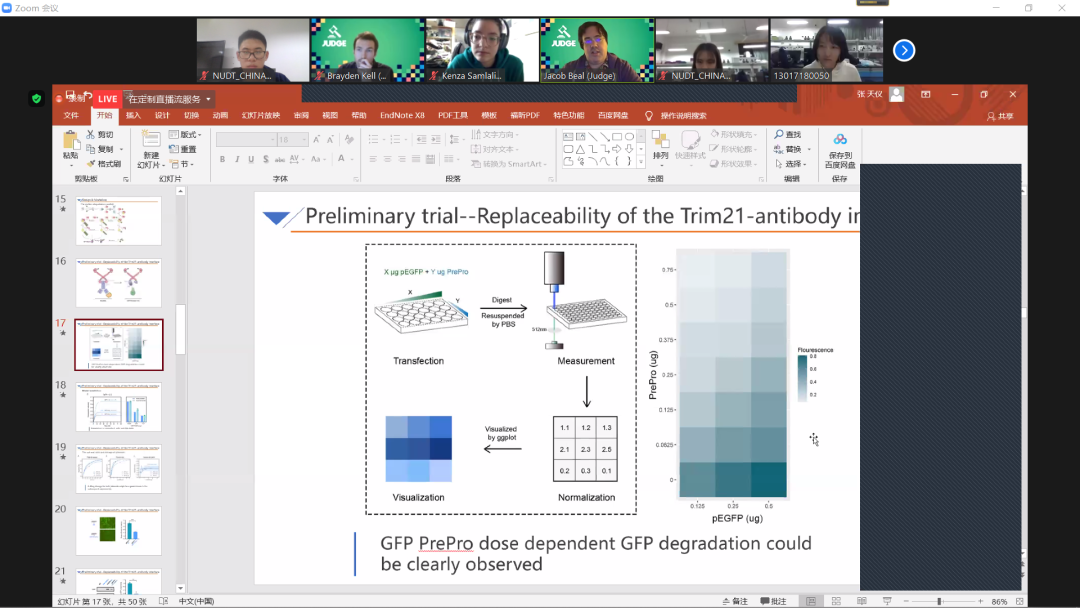
Task: Click the rectangle shape in shapes gallery
Action: coord(617,137)
